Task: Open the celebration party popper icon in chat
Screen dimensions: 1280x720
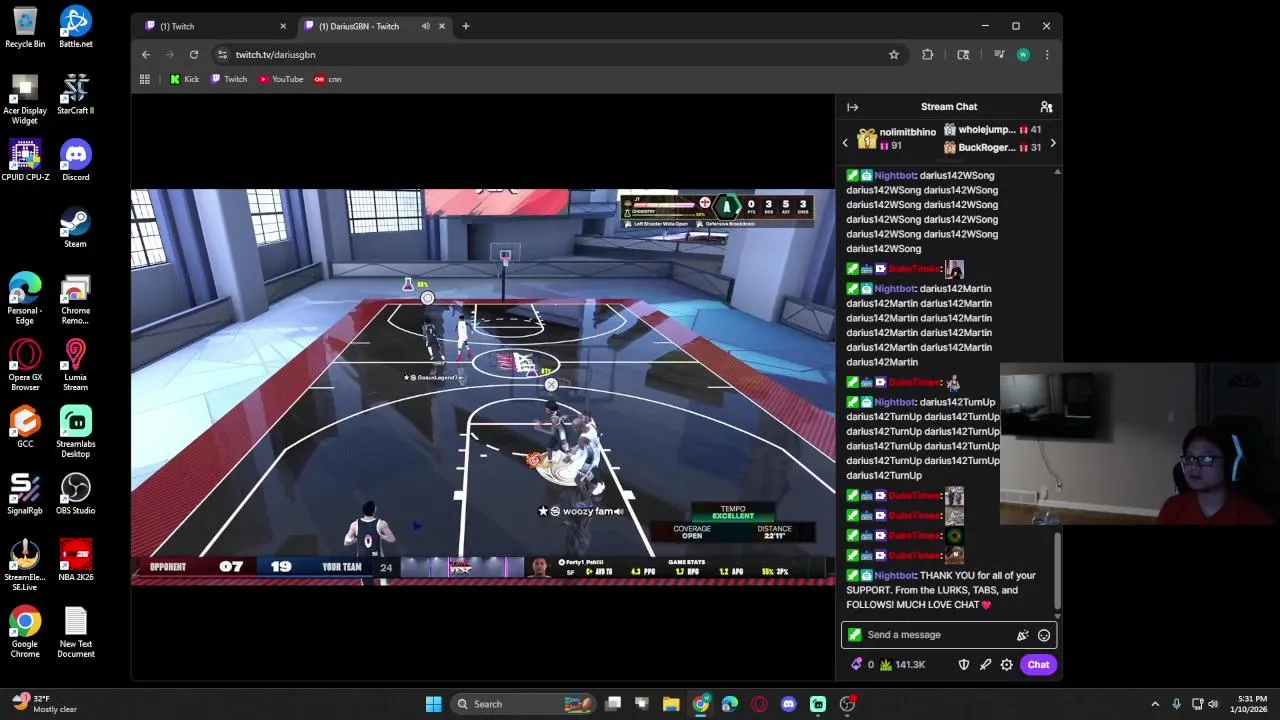Action: pyautogui.click(x=1022, y=635)
